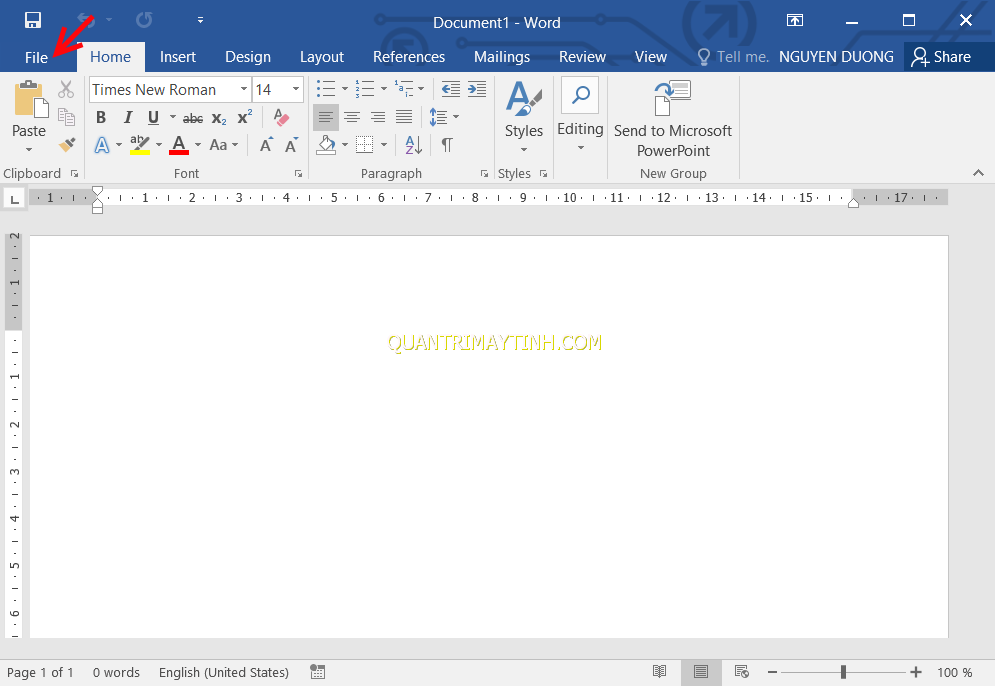Open Font dialog launcher
Screen dimensions: 995x686
pos(299,173)
